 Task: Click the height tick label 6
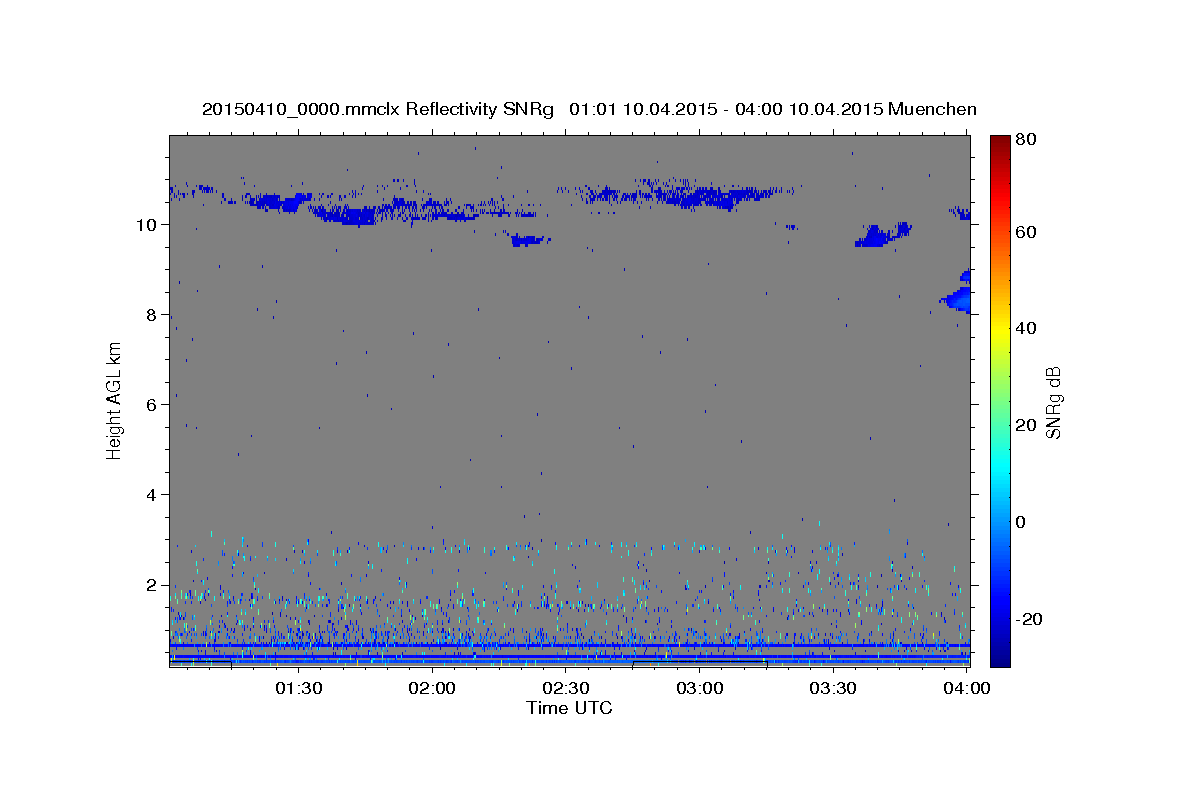pyautogui.click(x=149, y=405)
